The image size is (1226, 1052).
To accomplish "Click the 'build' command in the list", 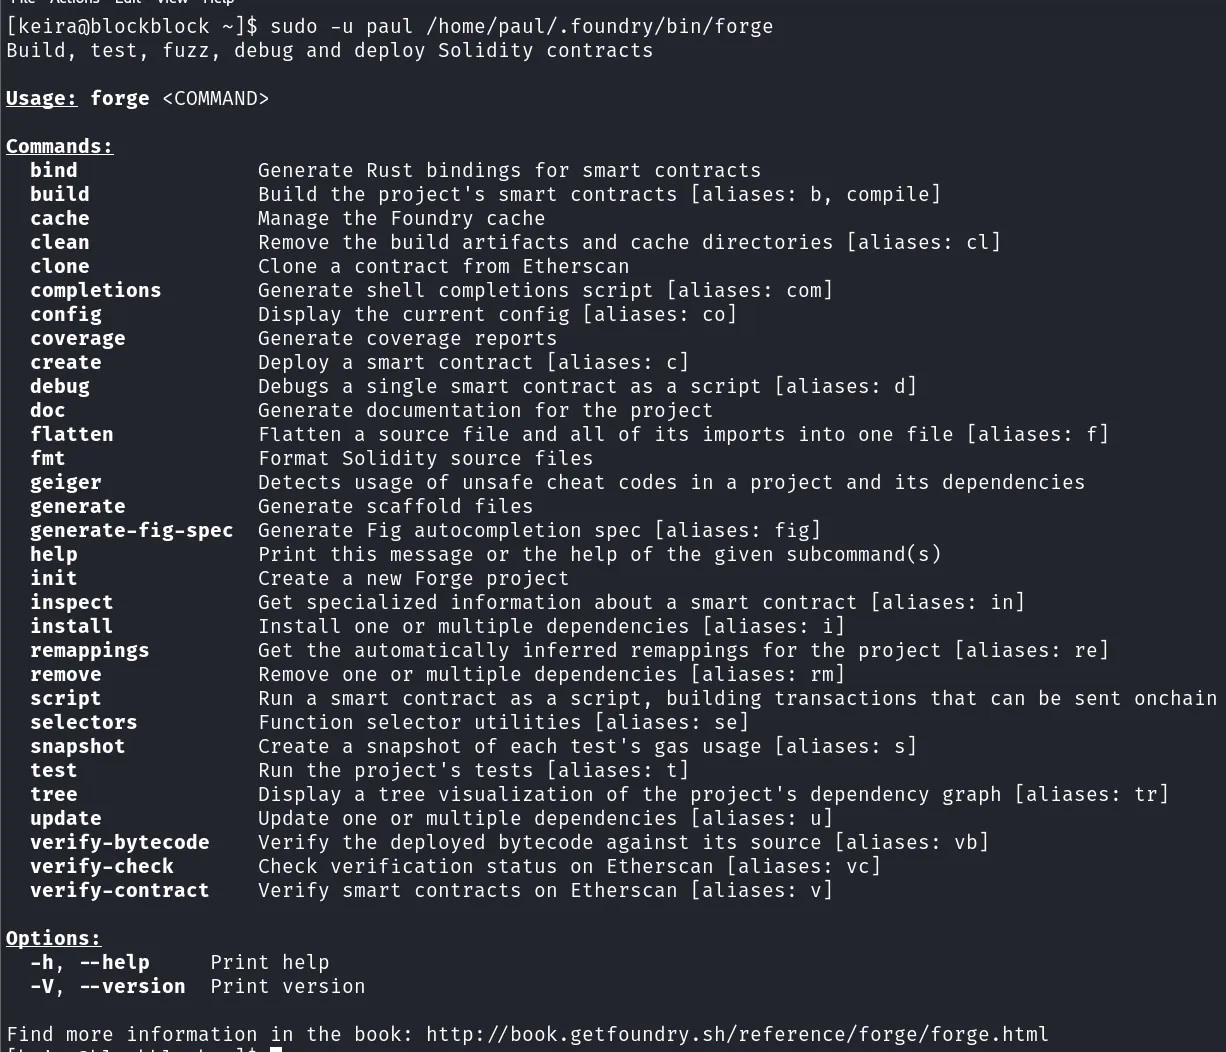I will click(60, 194).
